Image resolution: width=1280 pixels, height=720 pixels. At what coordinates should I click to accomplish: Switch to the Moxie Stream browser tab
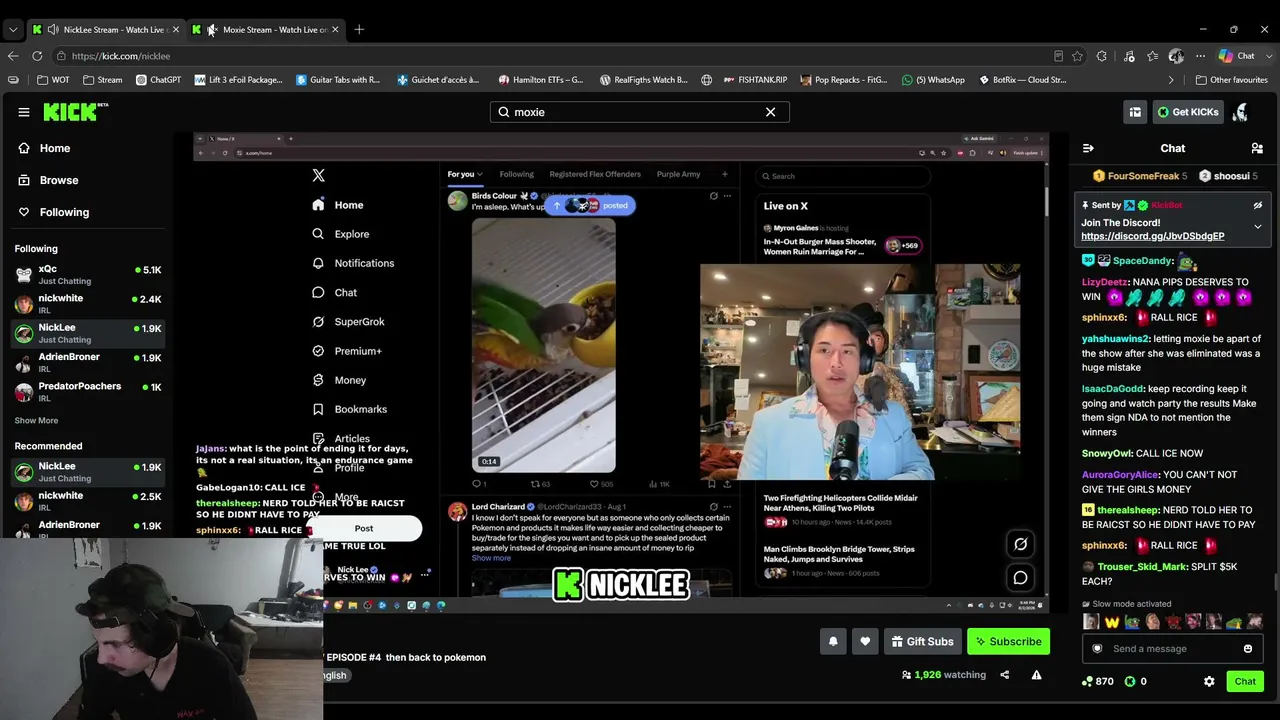click(266, 29)
